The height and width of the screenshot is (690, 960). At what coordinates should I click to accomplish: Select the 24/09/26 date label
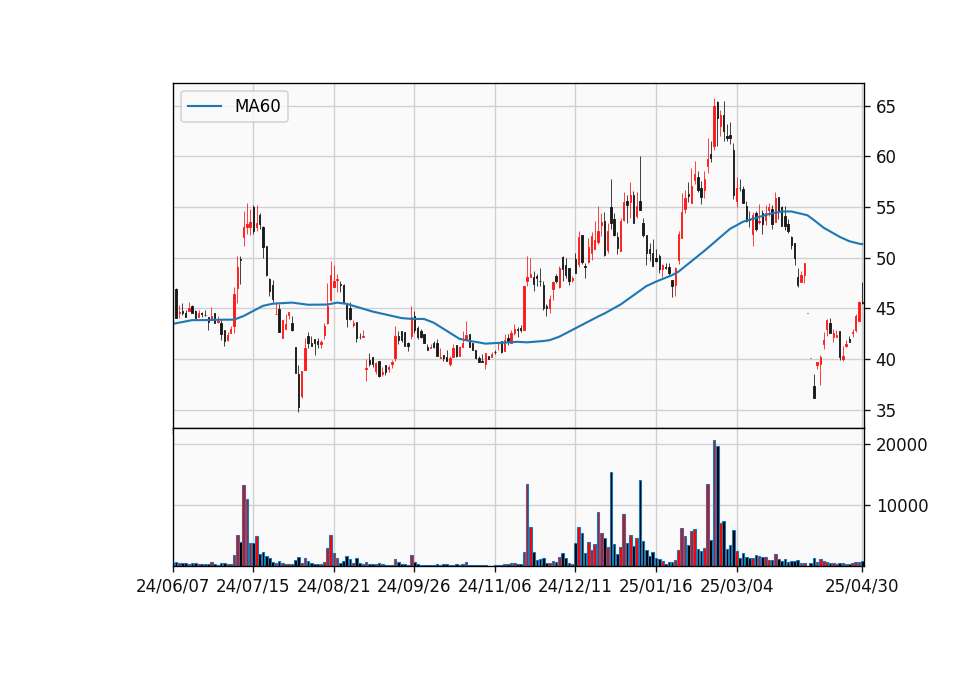(414, 586)
